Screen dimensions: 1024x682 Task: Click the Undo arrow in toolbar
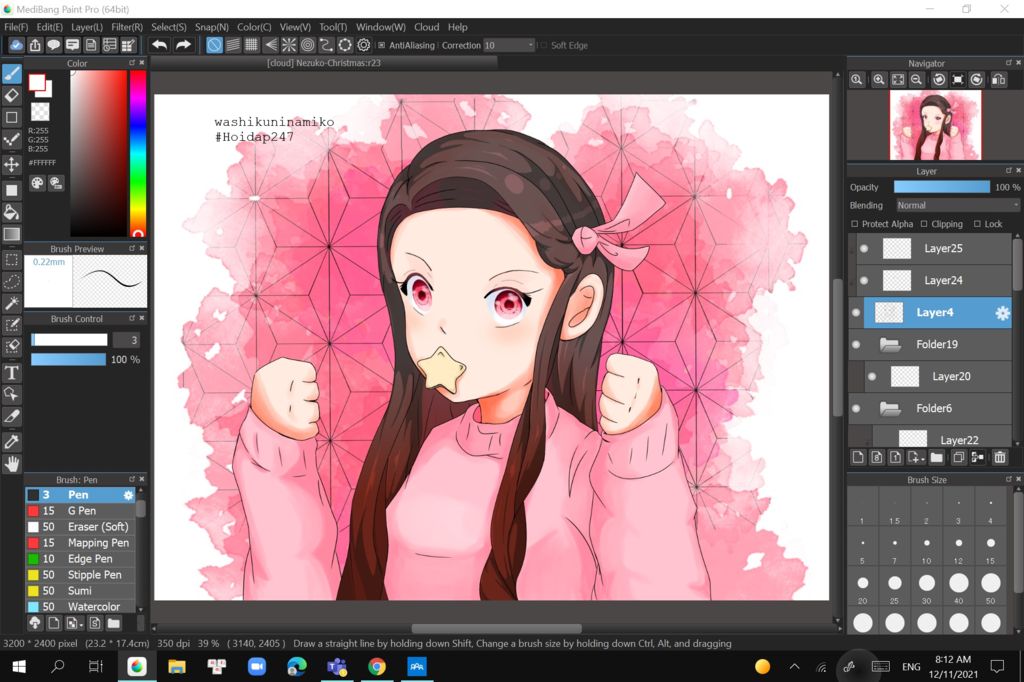pos(159,45)
